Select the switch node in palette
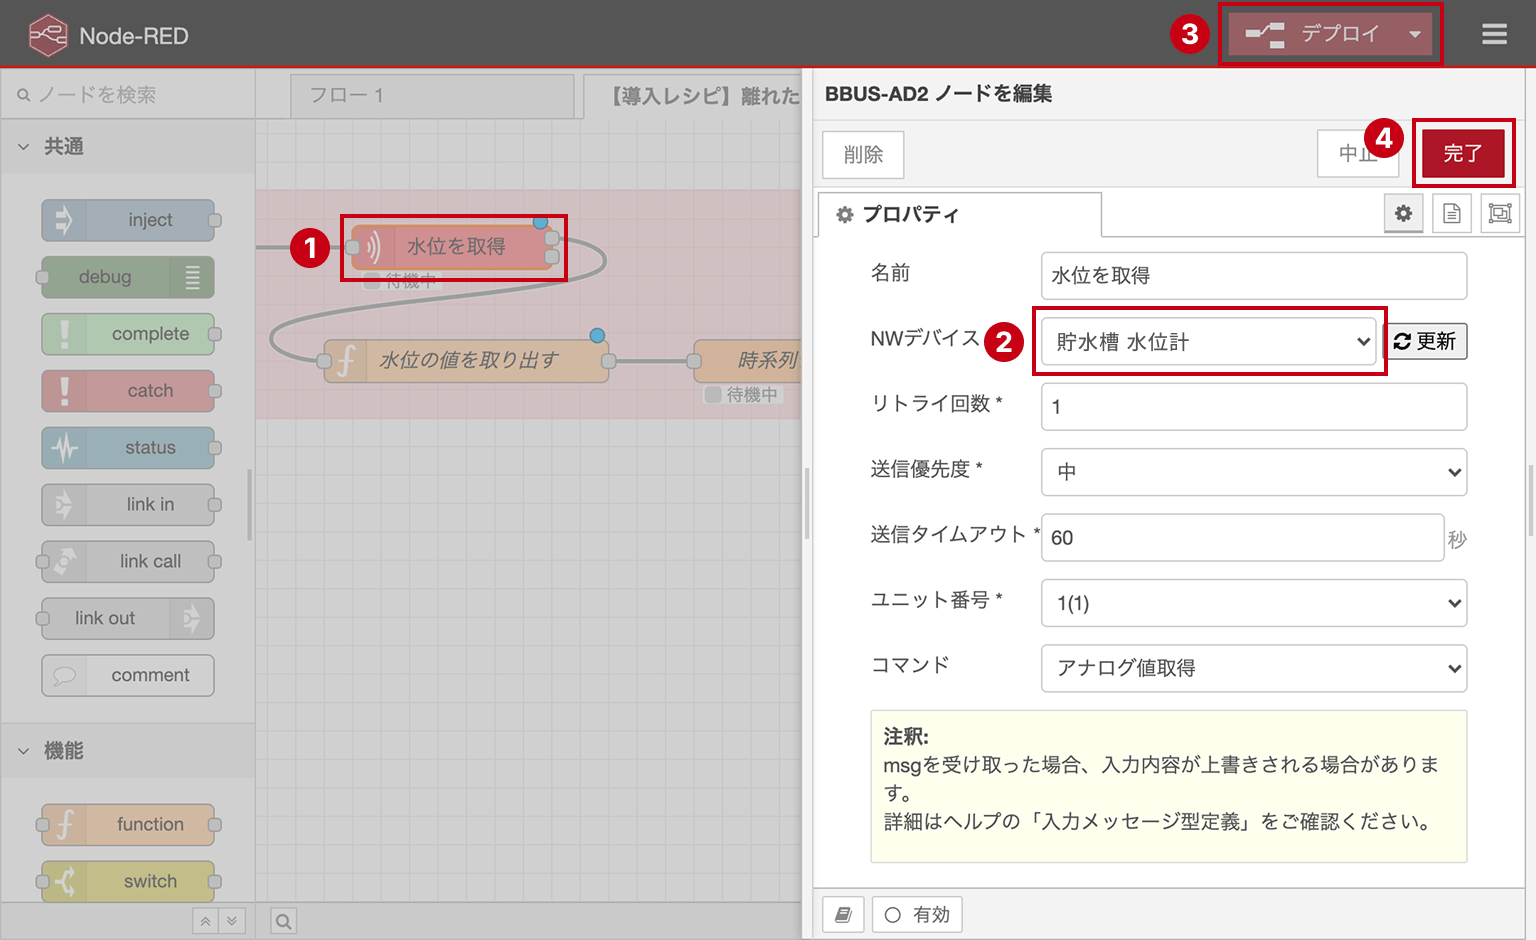The width and height of the screenshot is (1536, 940). point(128,882)
